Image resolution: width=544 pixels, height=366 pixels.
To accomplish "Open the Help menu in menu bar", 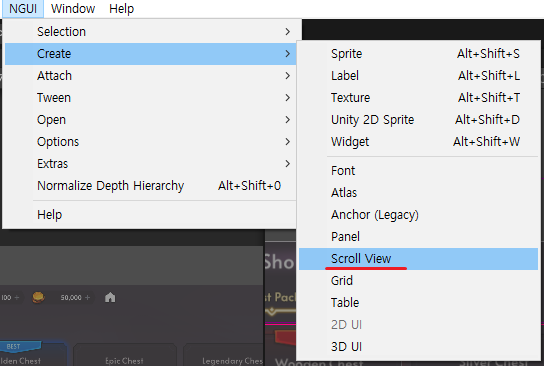I will (121, 9).
